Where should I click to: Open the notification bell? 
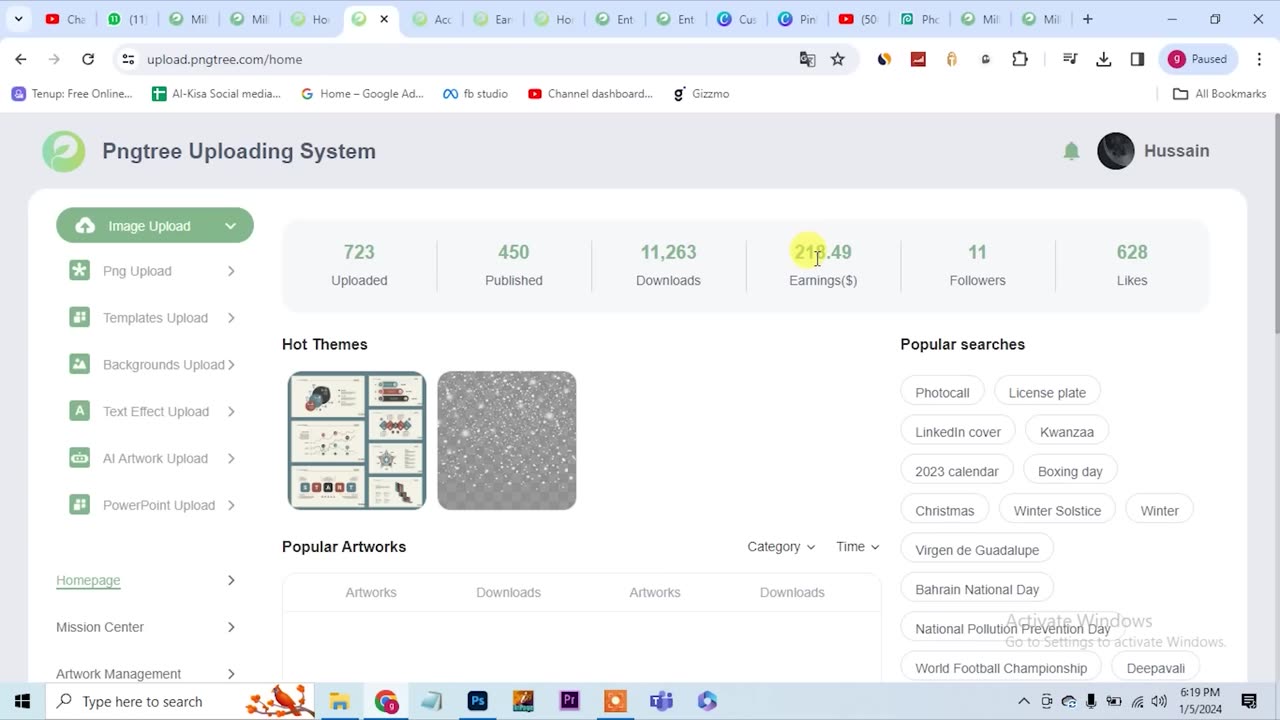coord(1071,151)
